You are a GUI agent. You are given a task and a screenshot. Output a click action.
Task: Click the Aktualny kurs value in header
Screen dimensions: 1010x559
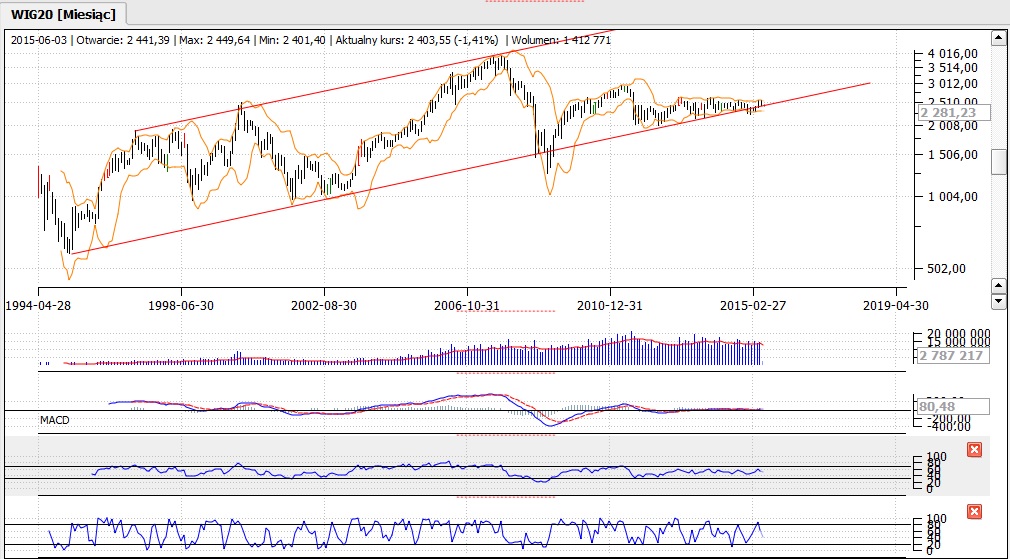[x=455, y=40]
